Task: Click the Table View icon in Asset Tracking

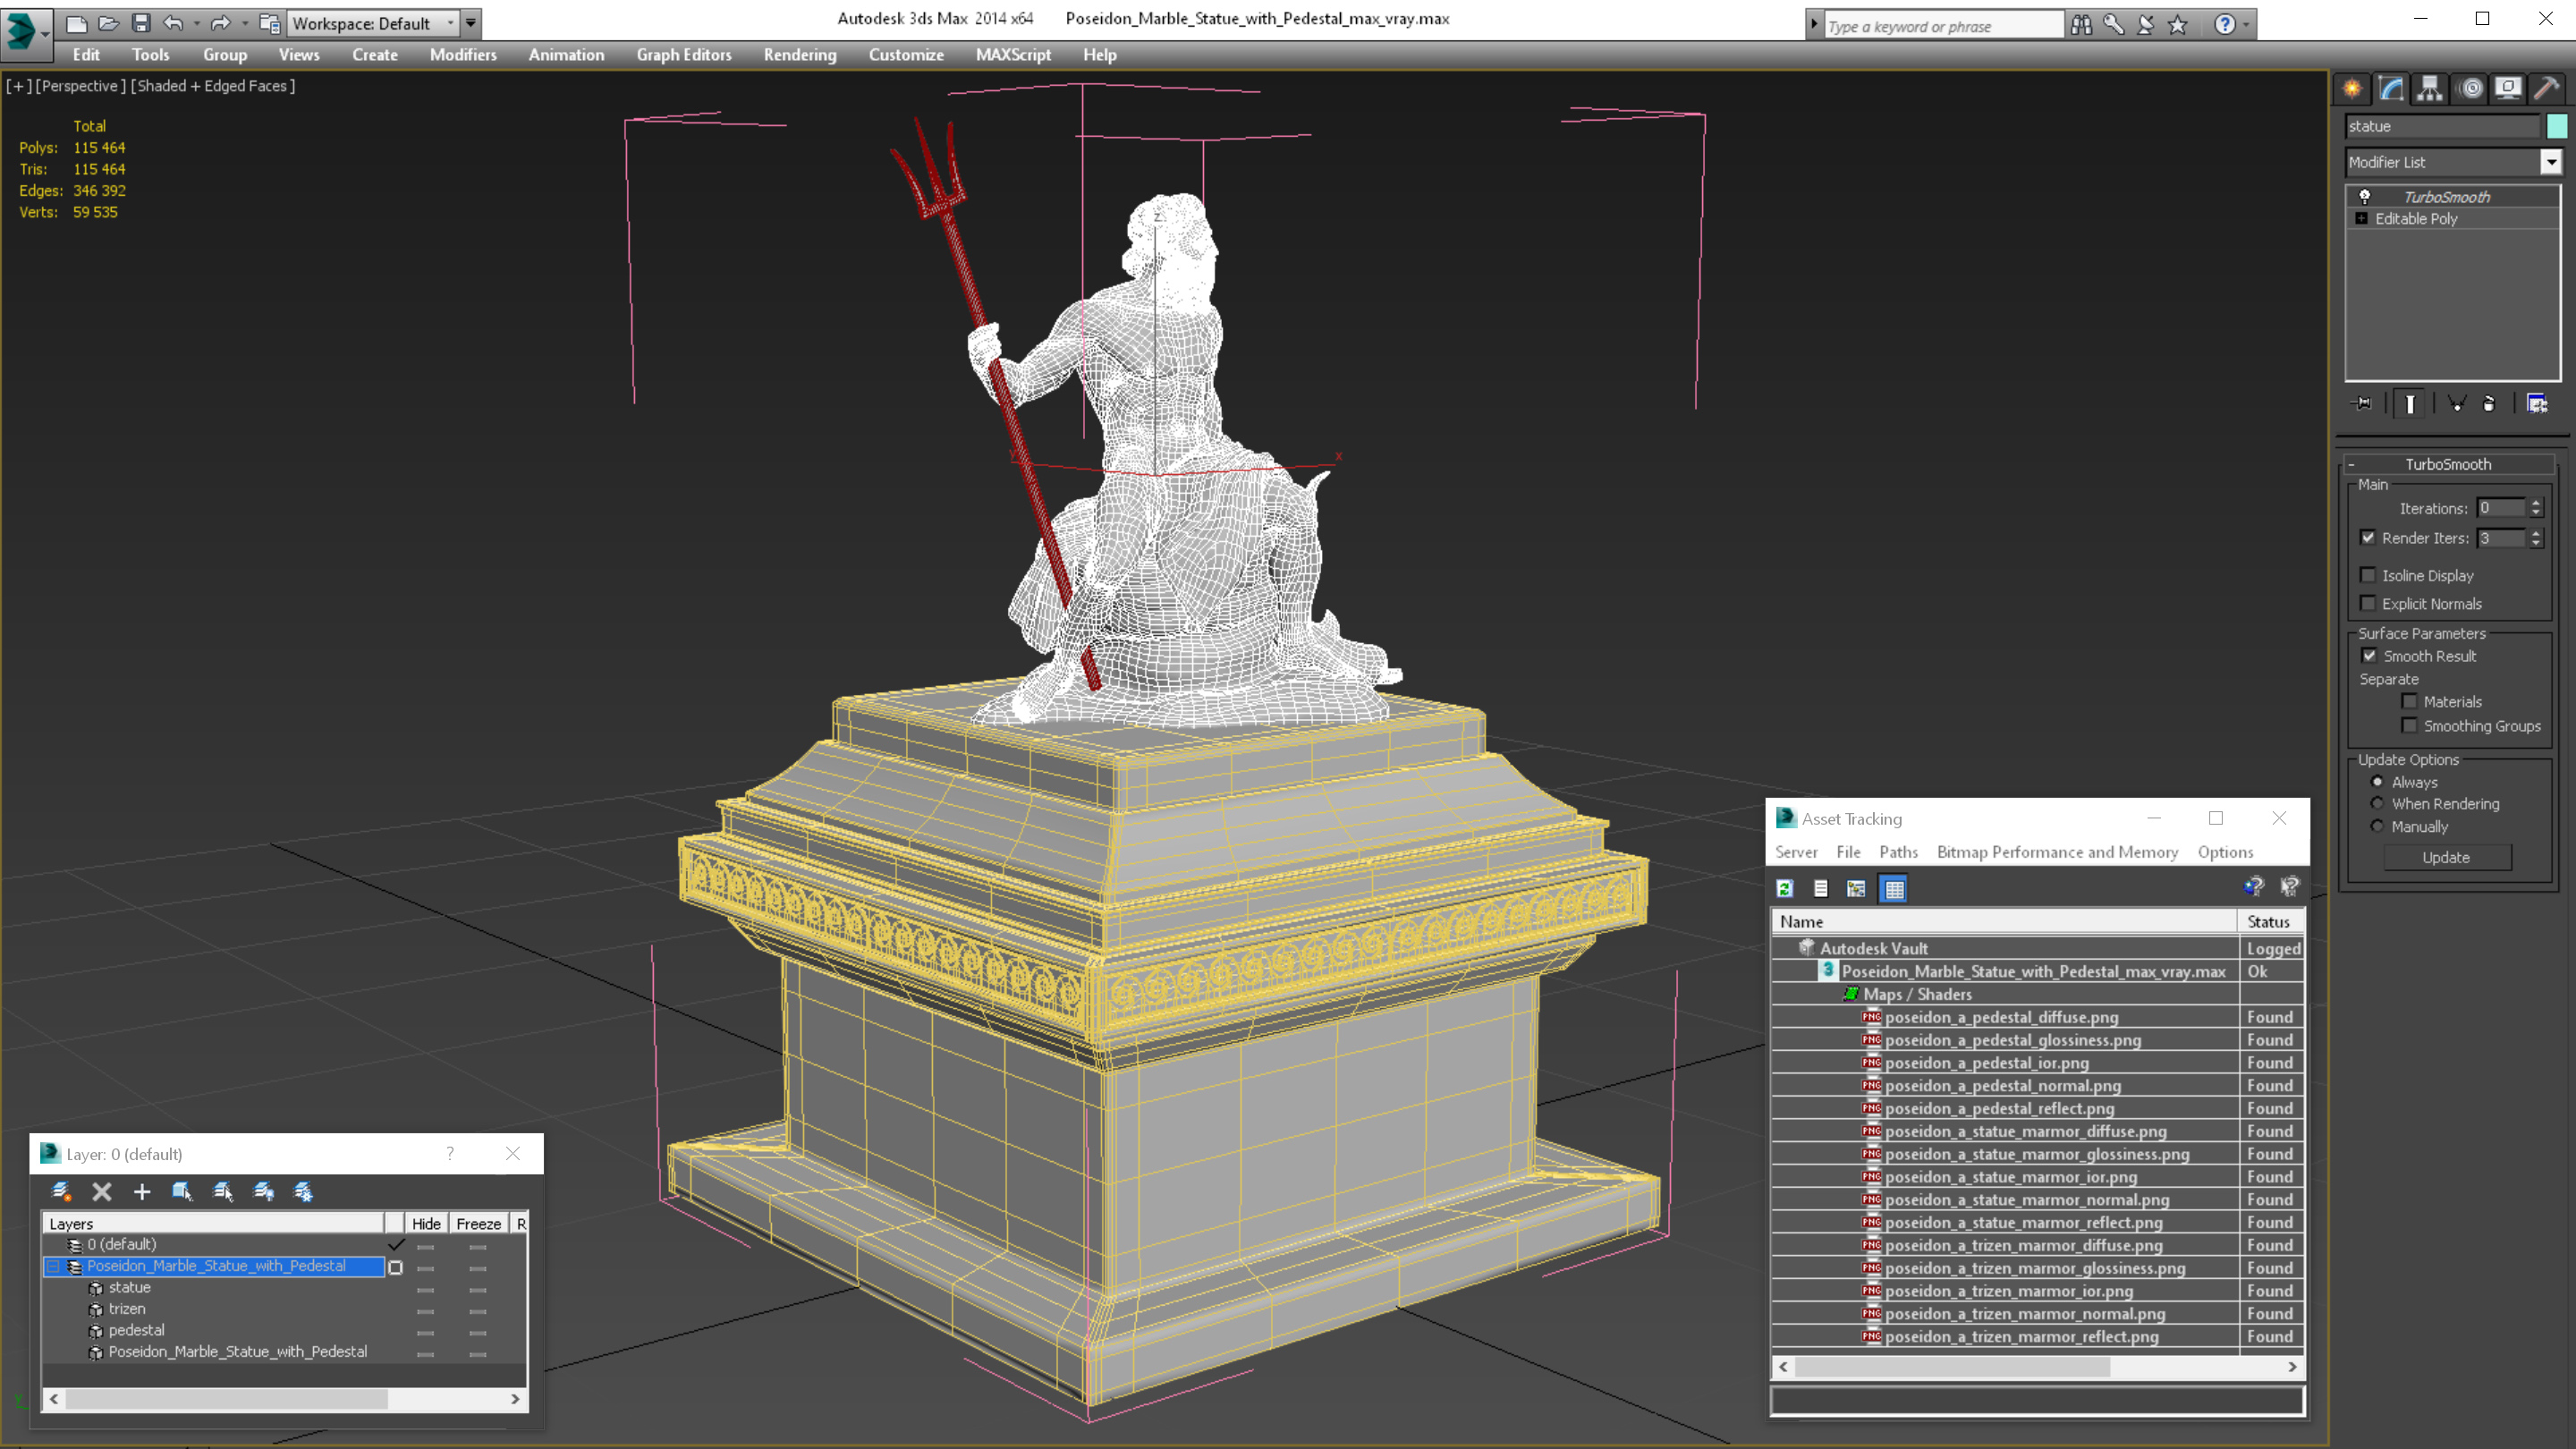Action: (1894, 888)
